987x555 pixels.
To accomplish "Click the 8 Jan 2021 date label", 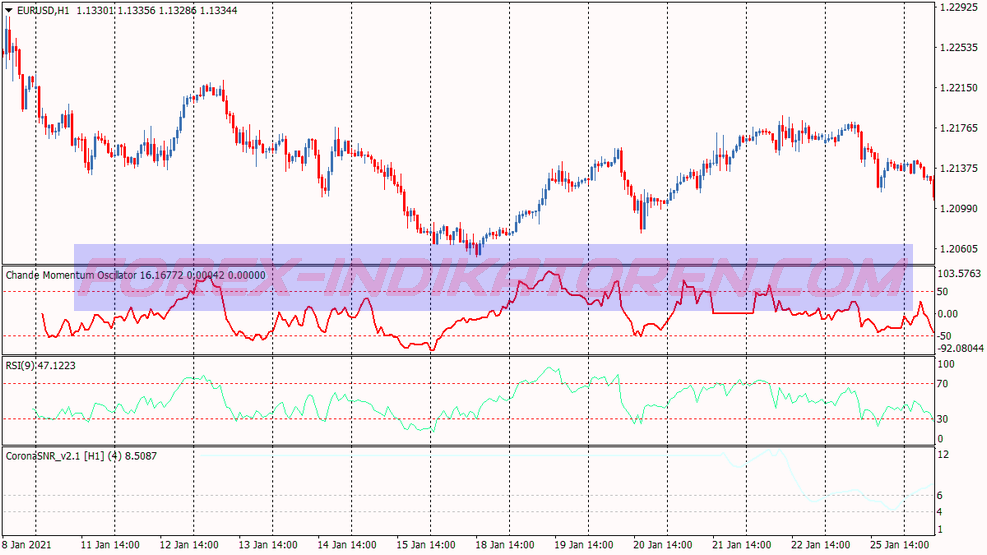I will coord(26,545).
